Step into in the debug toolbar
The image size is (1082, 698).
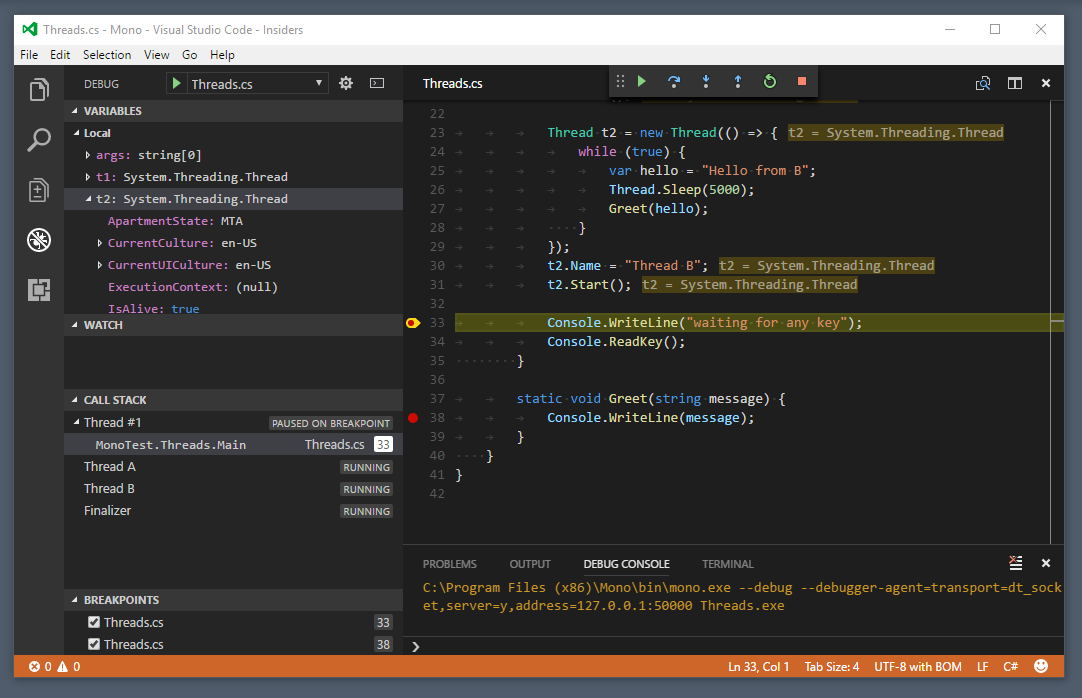706,81
